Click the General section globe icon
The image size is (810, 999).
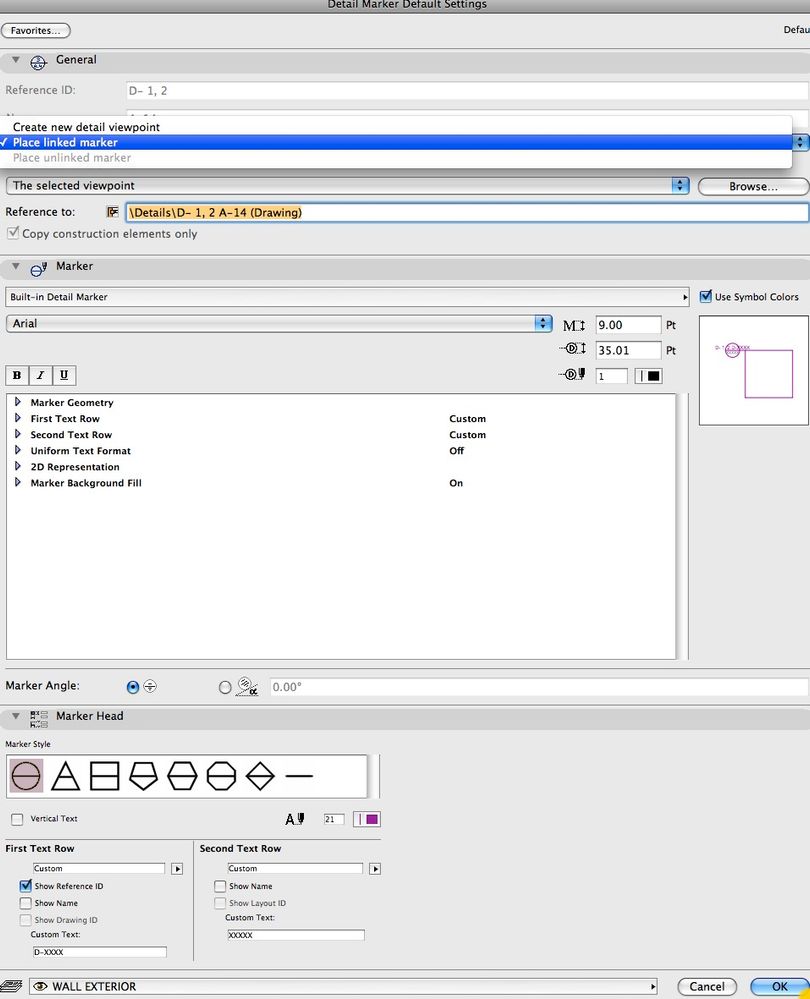click(38, 62)
